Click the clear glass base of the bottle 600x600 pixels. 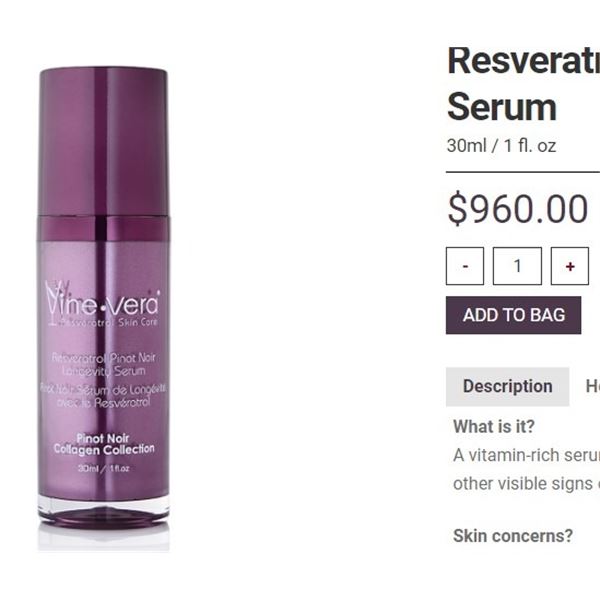point(103,513)
